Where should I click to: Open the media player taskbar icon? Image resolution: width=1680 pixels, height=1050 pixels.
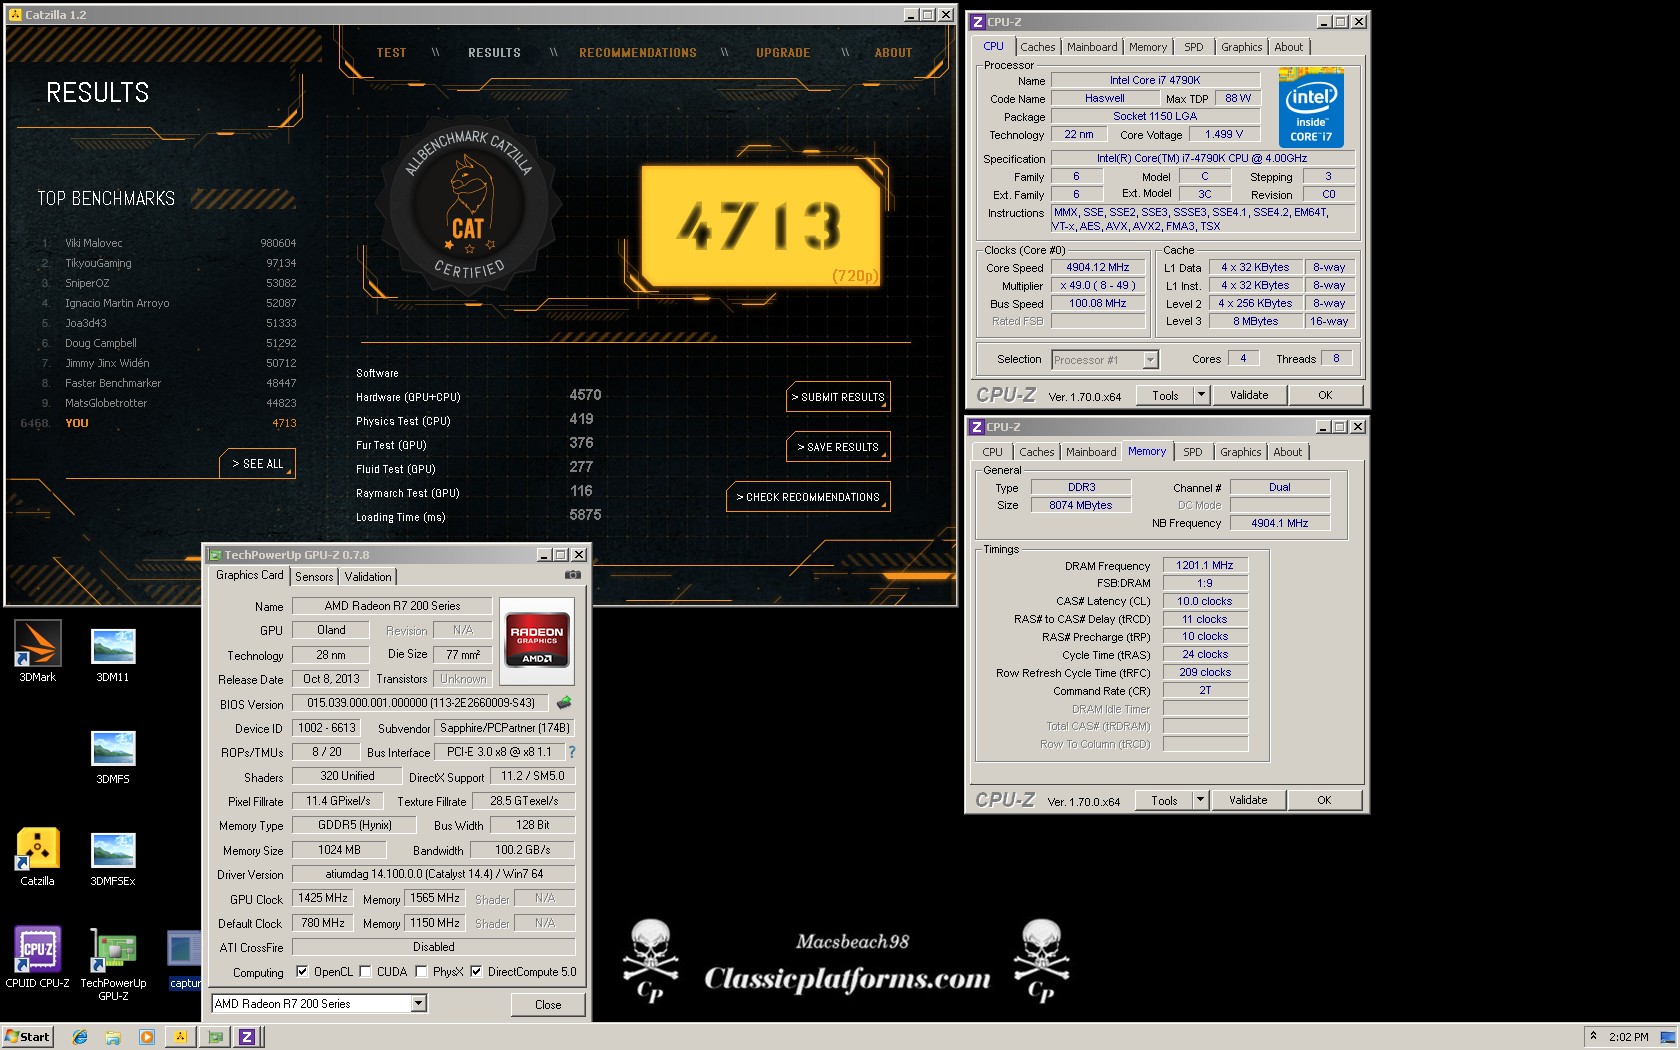[x=146, y=1037]
